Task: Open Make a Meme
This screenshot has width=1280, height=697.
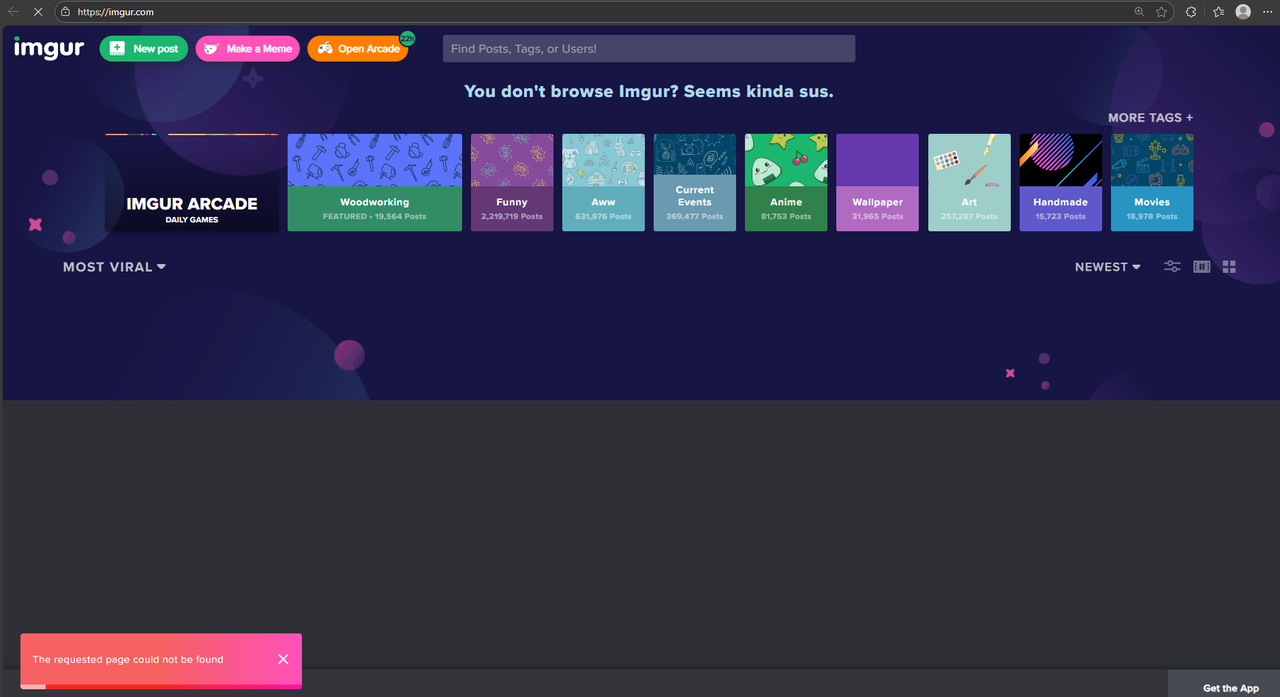Action: 248,48
